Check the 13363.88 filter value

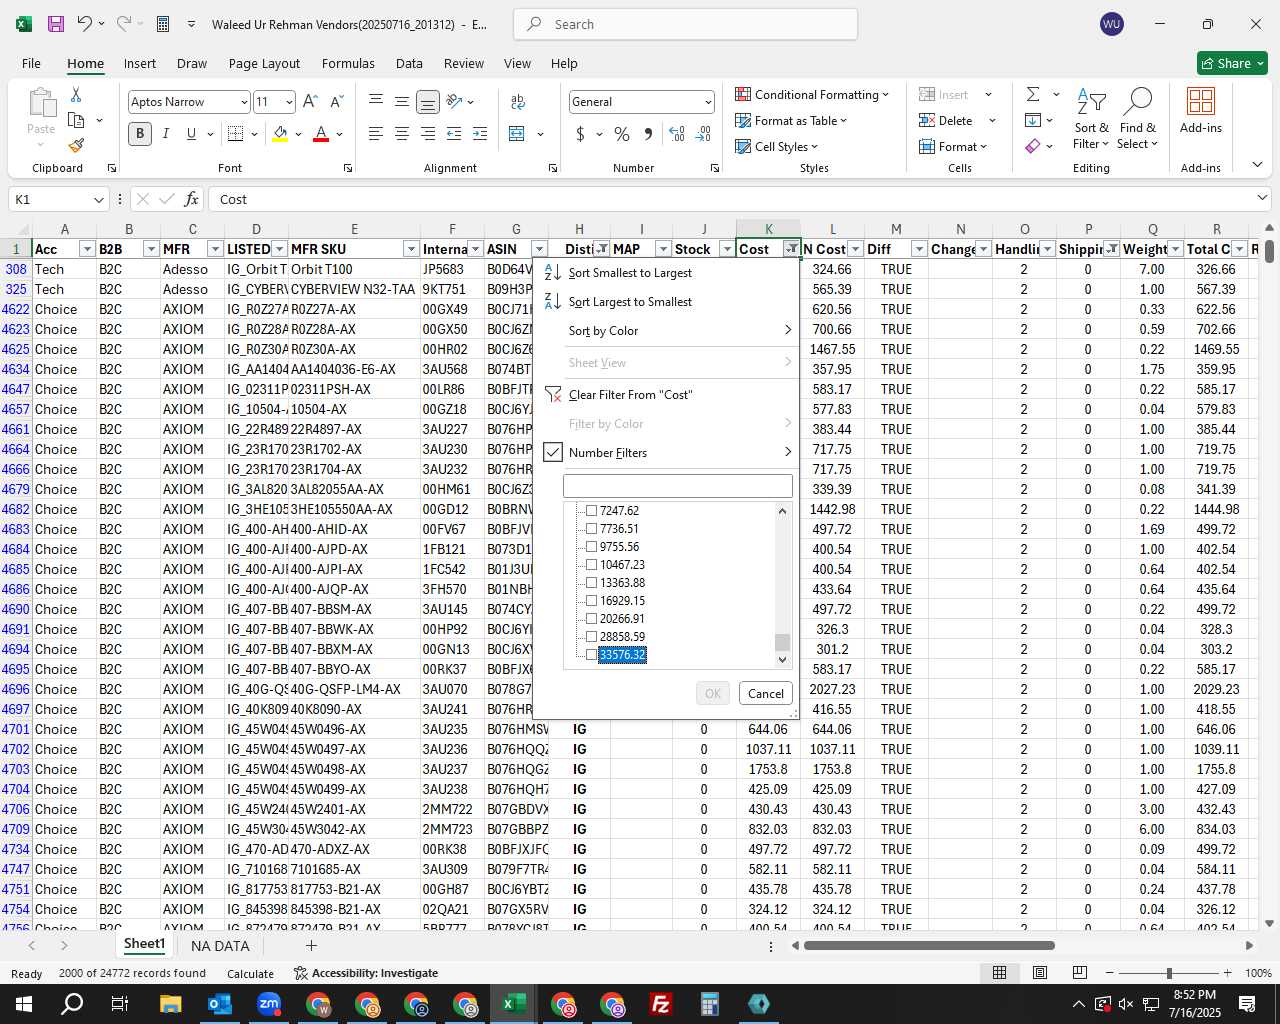(591, 583)
